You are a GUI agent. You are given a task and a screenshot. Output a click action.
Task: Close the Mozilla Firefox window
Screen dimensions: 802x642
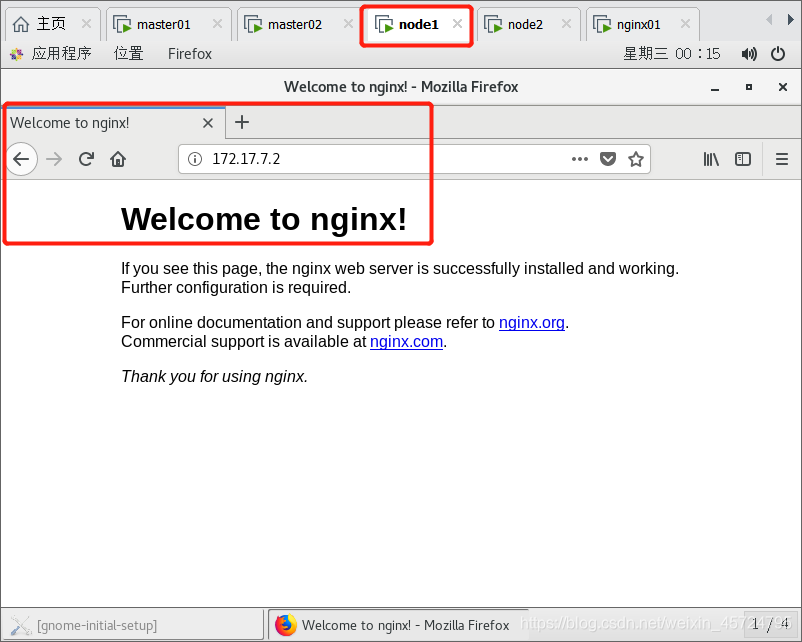coord(783,87)
